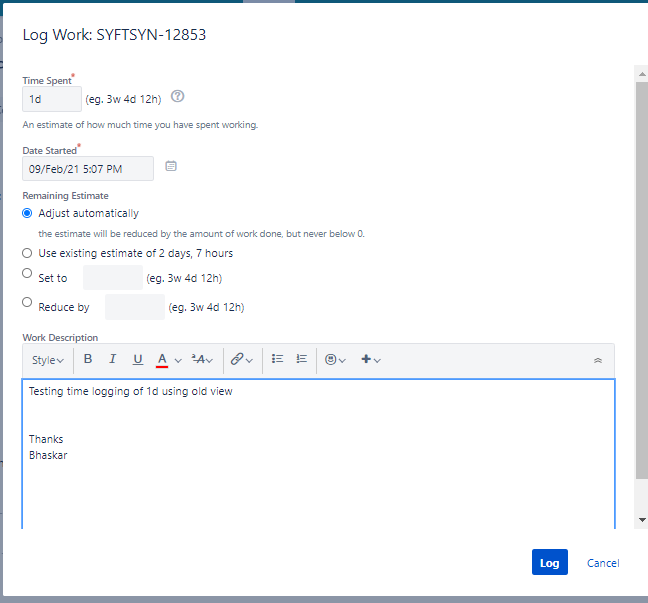Click the dialog scrollbar down arrow
Screen dimensions: 648x603
point(642,520)
